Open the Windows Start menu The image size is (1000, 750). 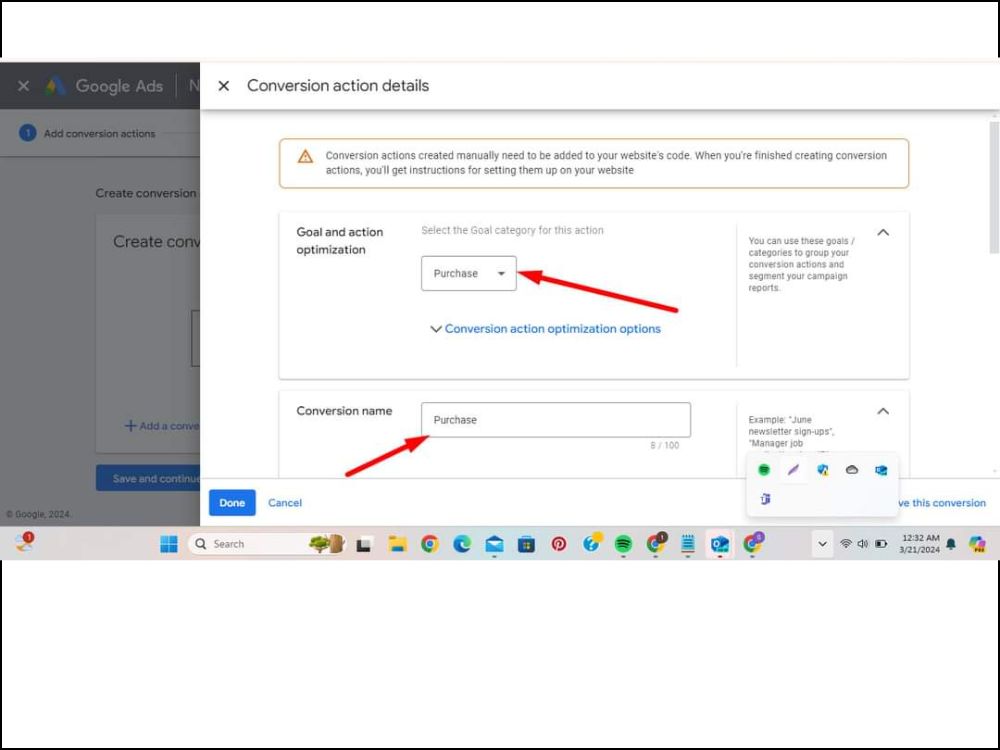tap(169, 544)
